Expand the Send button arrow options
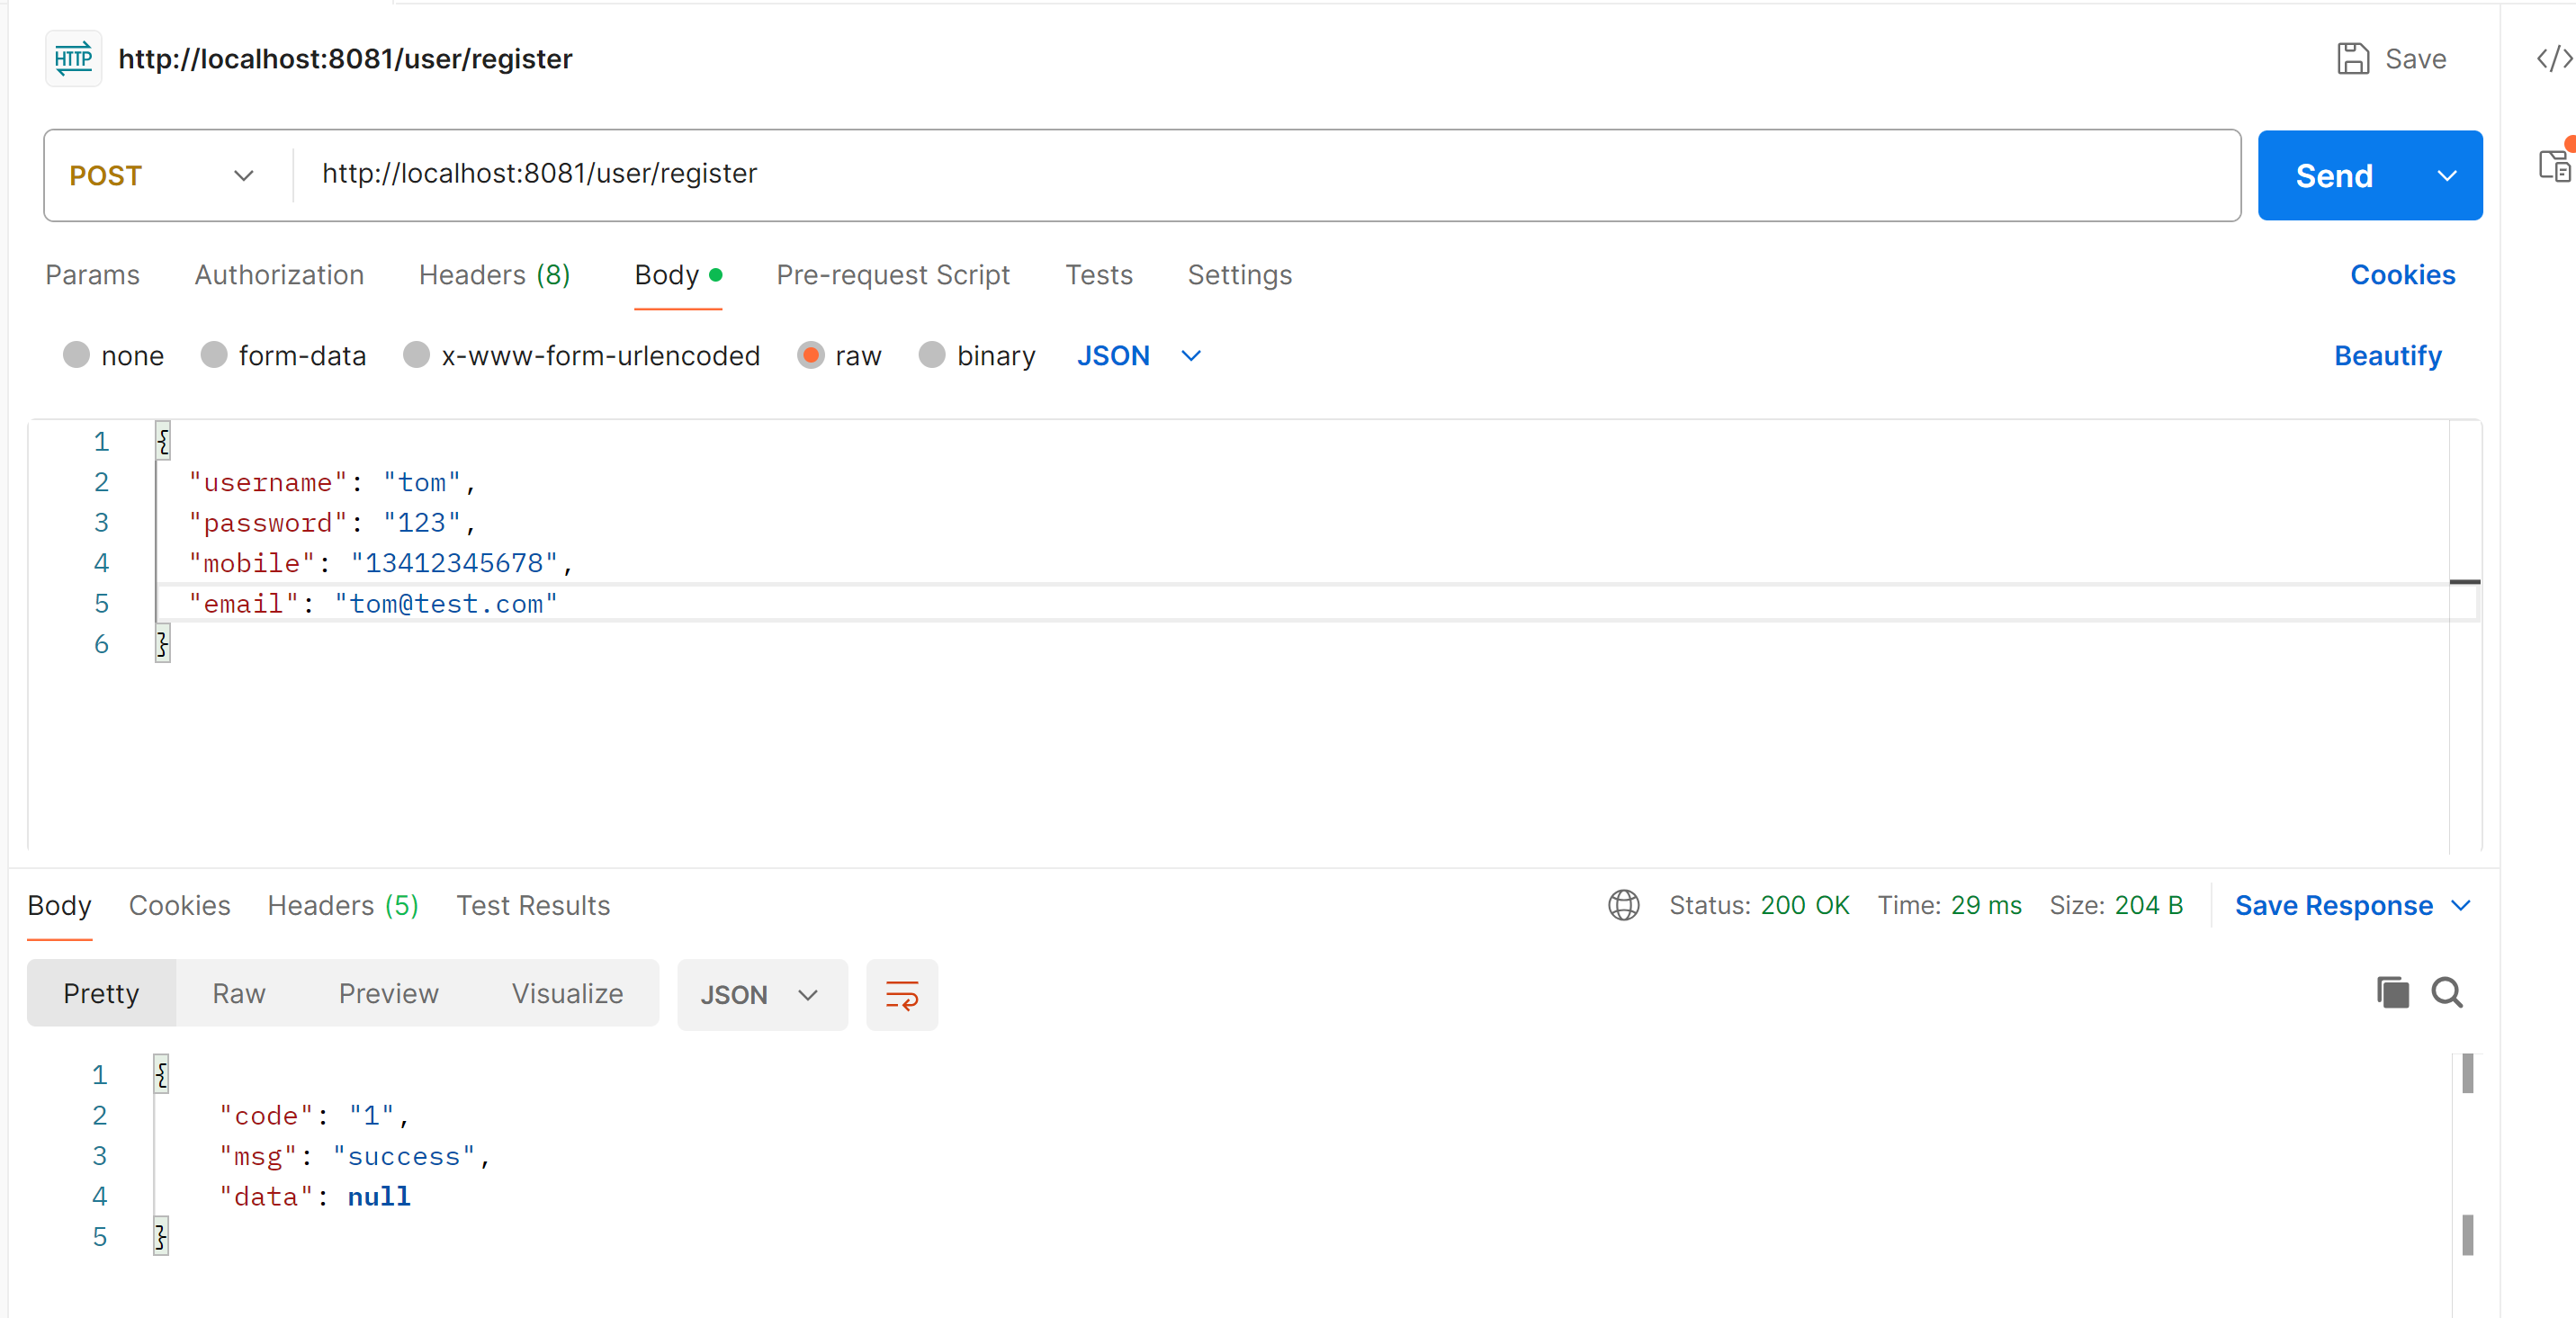Screen dimensions: 2576x1318 (x=2446, y=176)
